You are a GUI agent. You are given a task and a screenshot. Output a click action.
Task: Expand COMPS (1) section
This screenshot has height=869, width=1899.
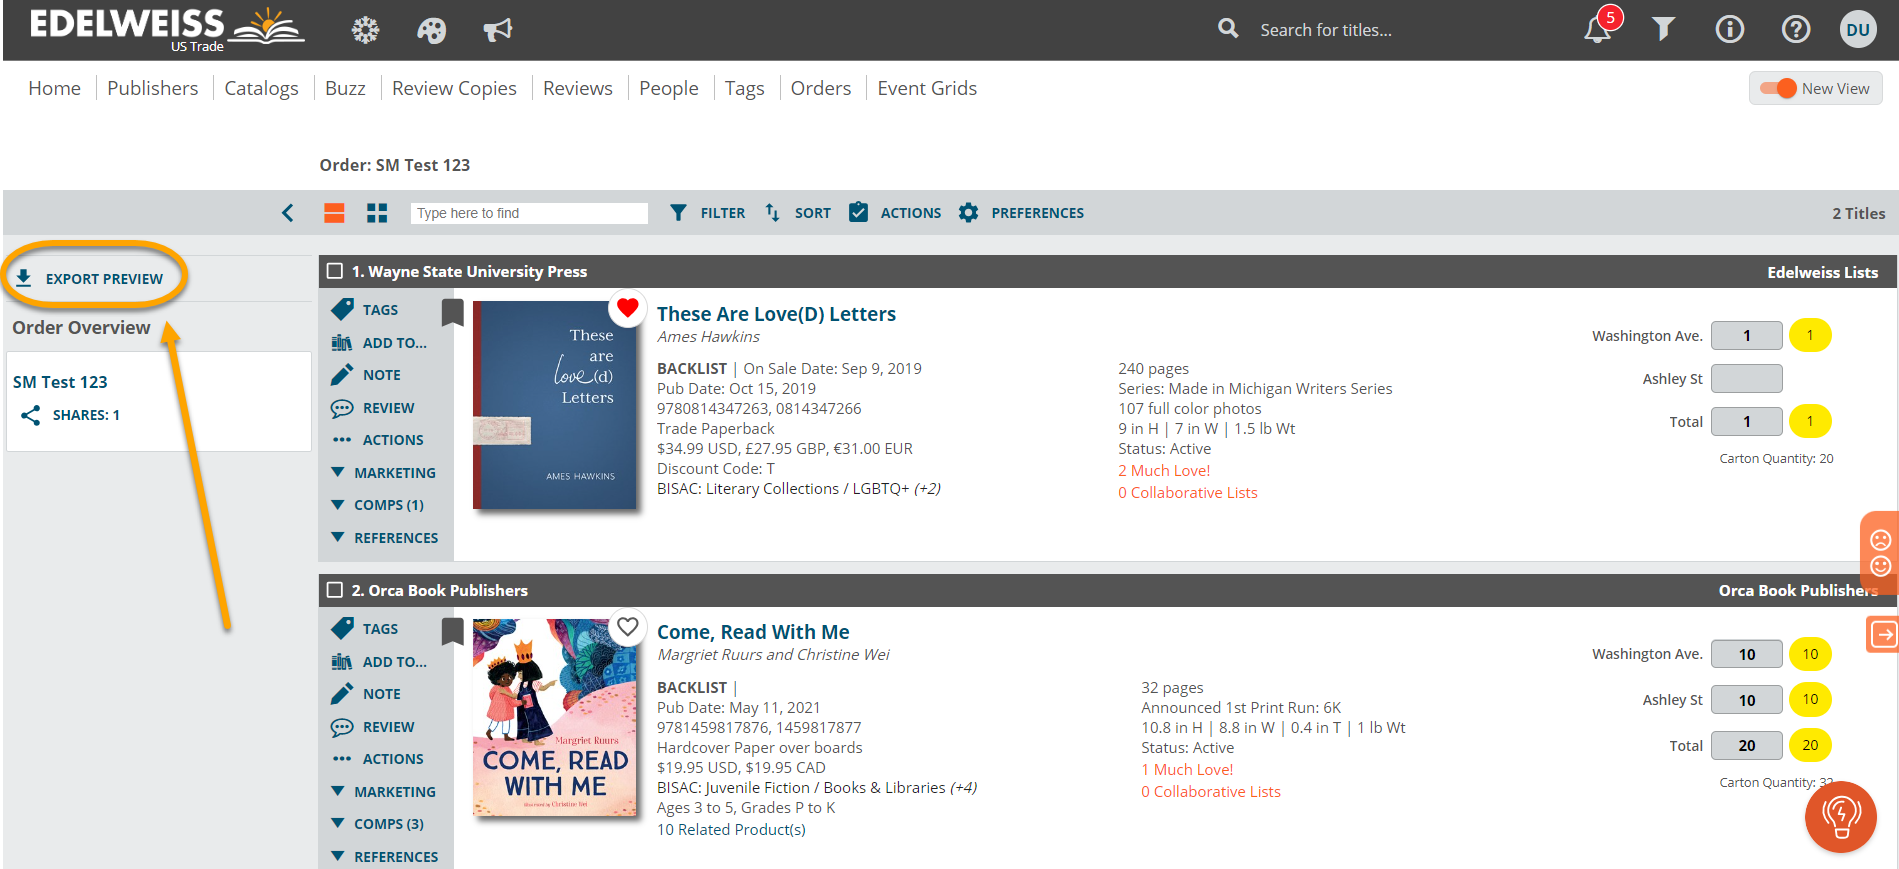pyautogui.click(x=378, y=505)
